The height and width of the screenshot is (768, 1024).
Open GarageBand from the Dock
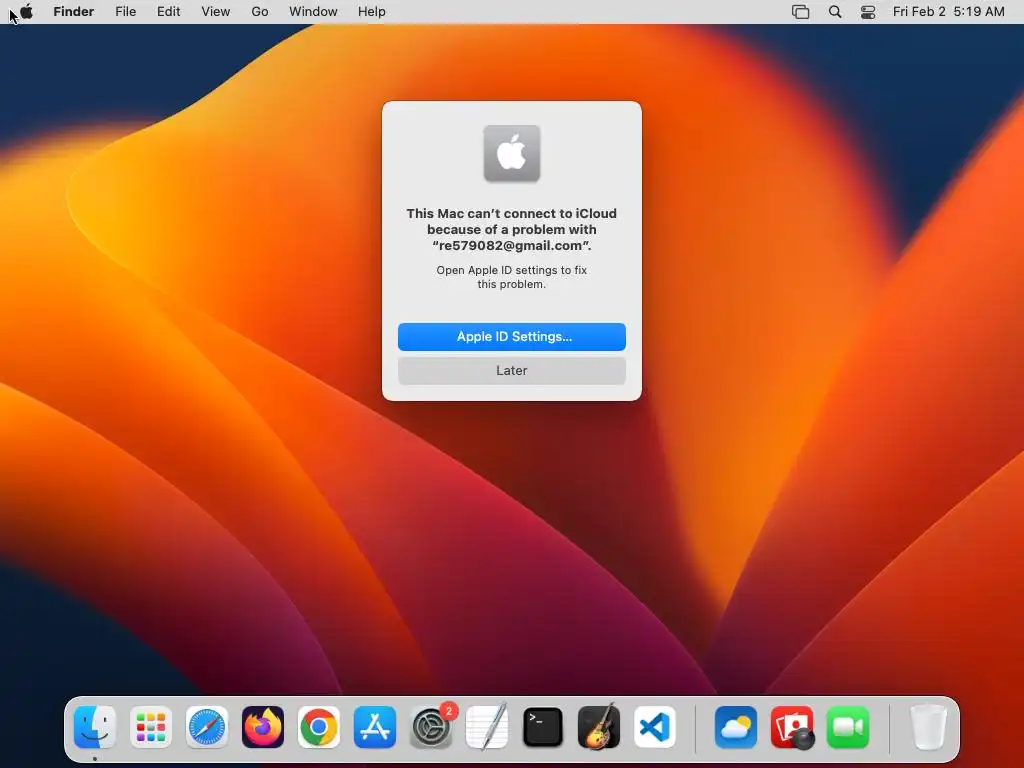[599, 728]
